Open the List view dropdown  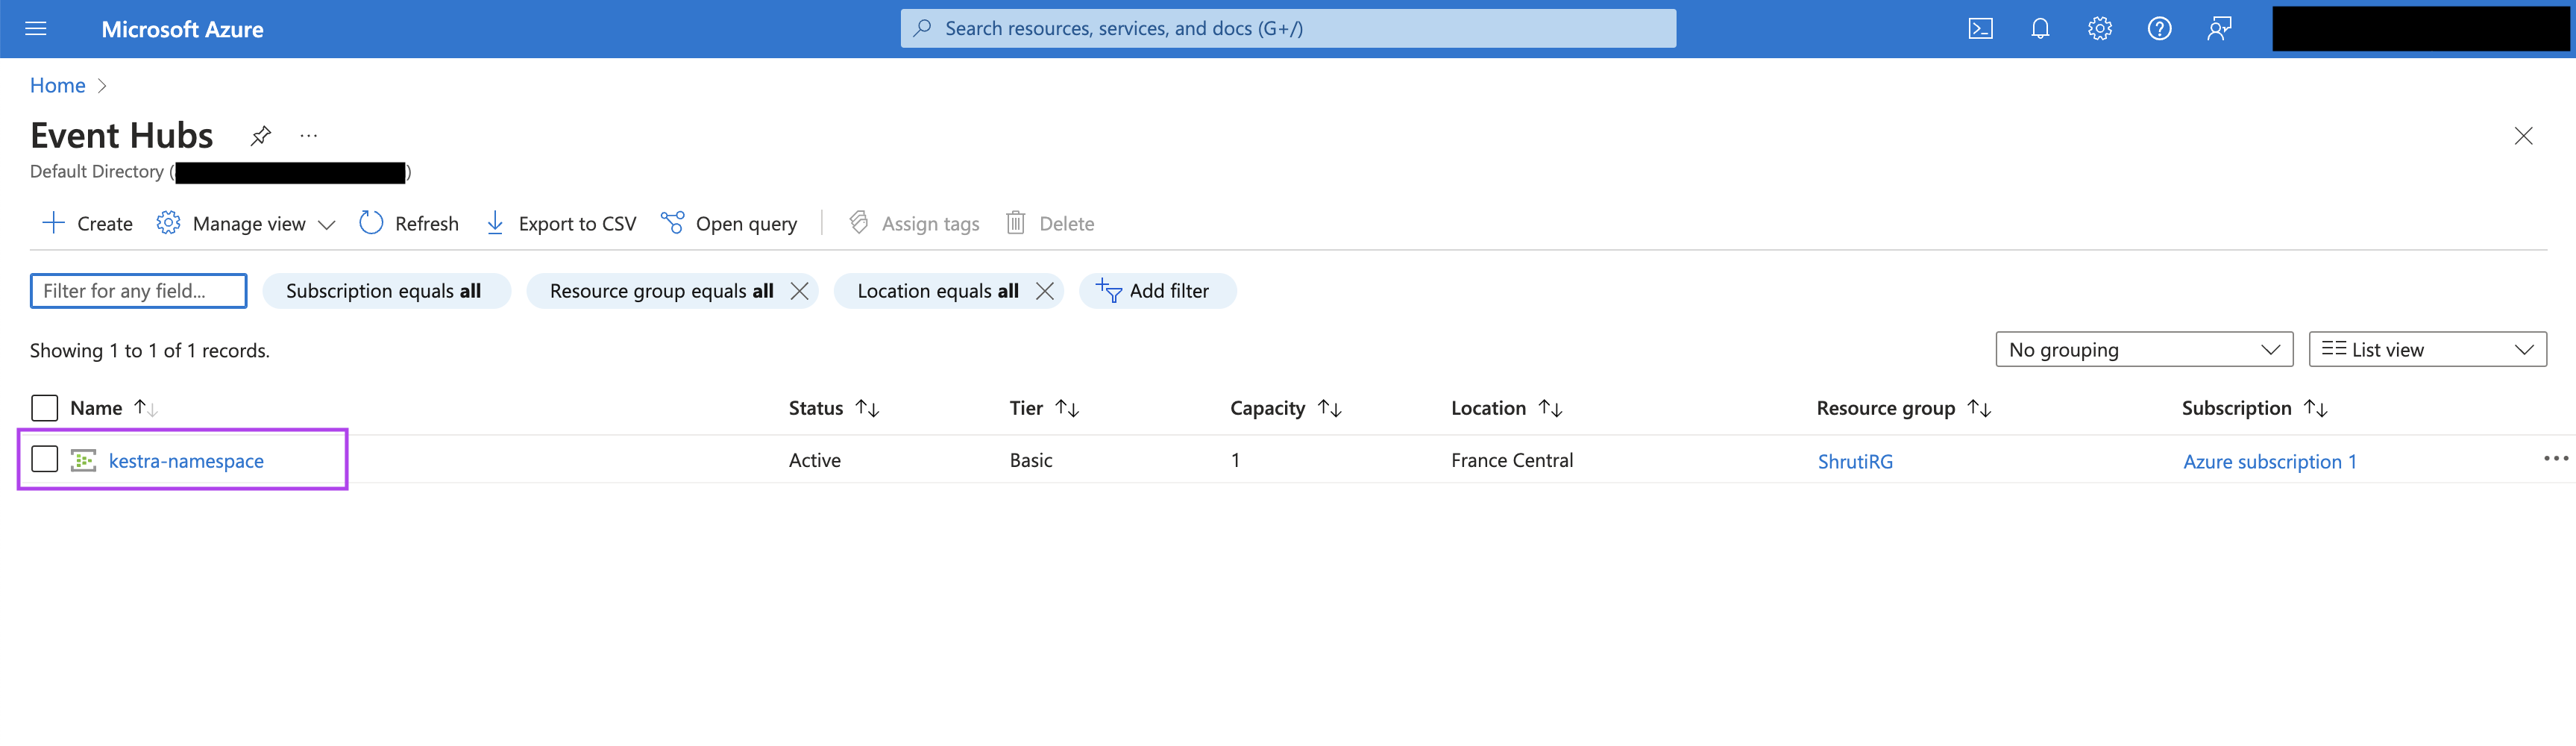coord(2427,349)
